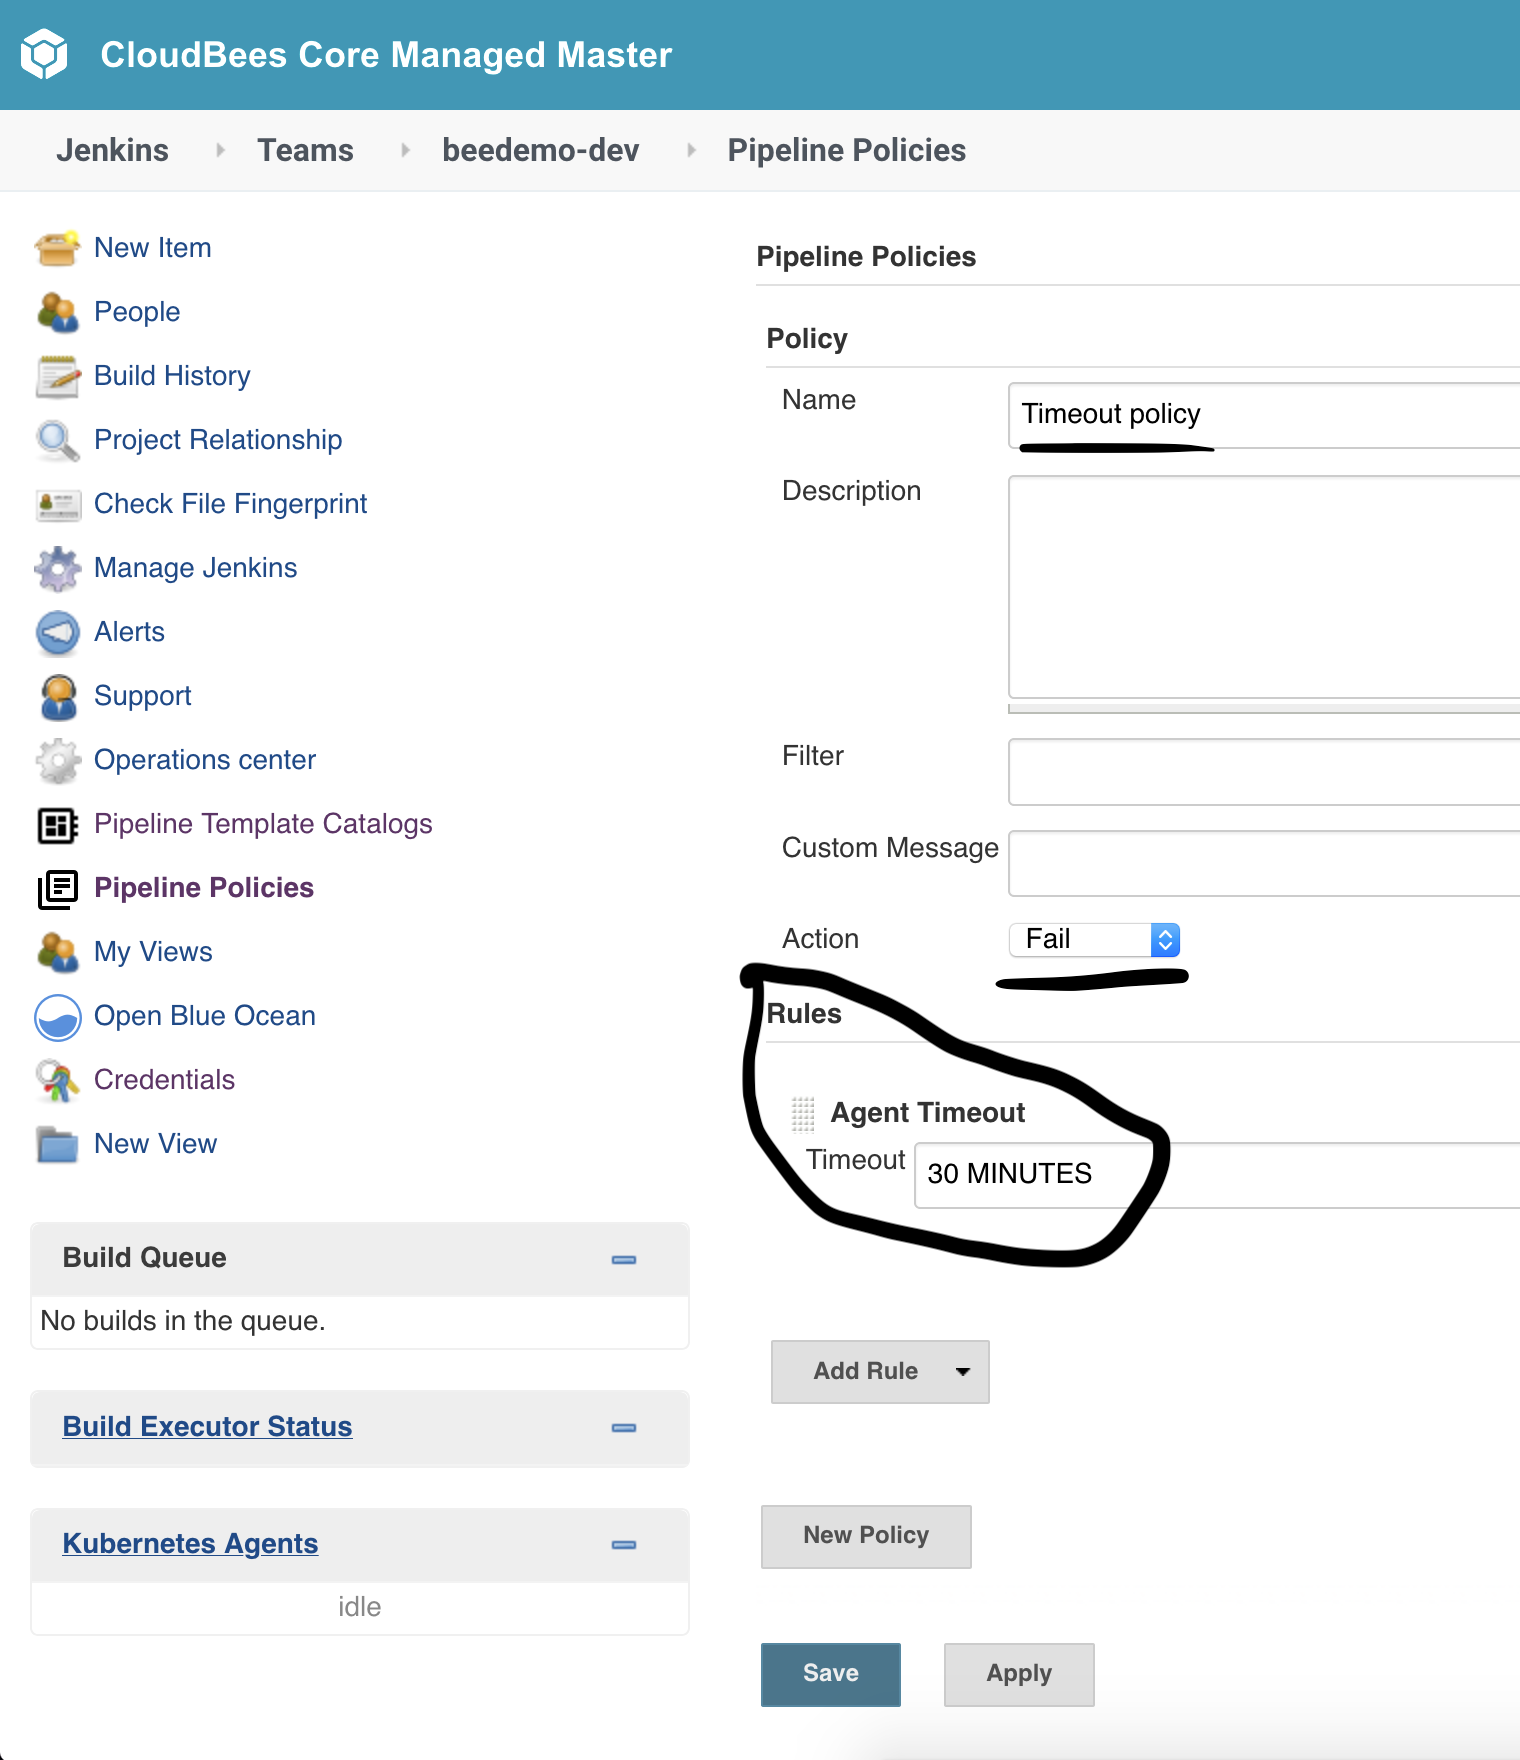The image size is (1520, 1760).
Task: Open the Check File Fingerprint link
Action: point(230,504)
